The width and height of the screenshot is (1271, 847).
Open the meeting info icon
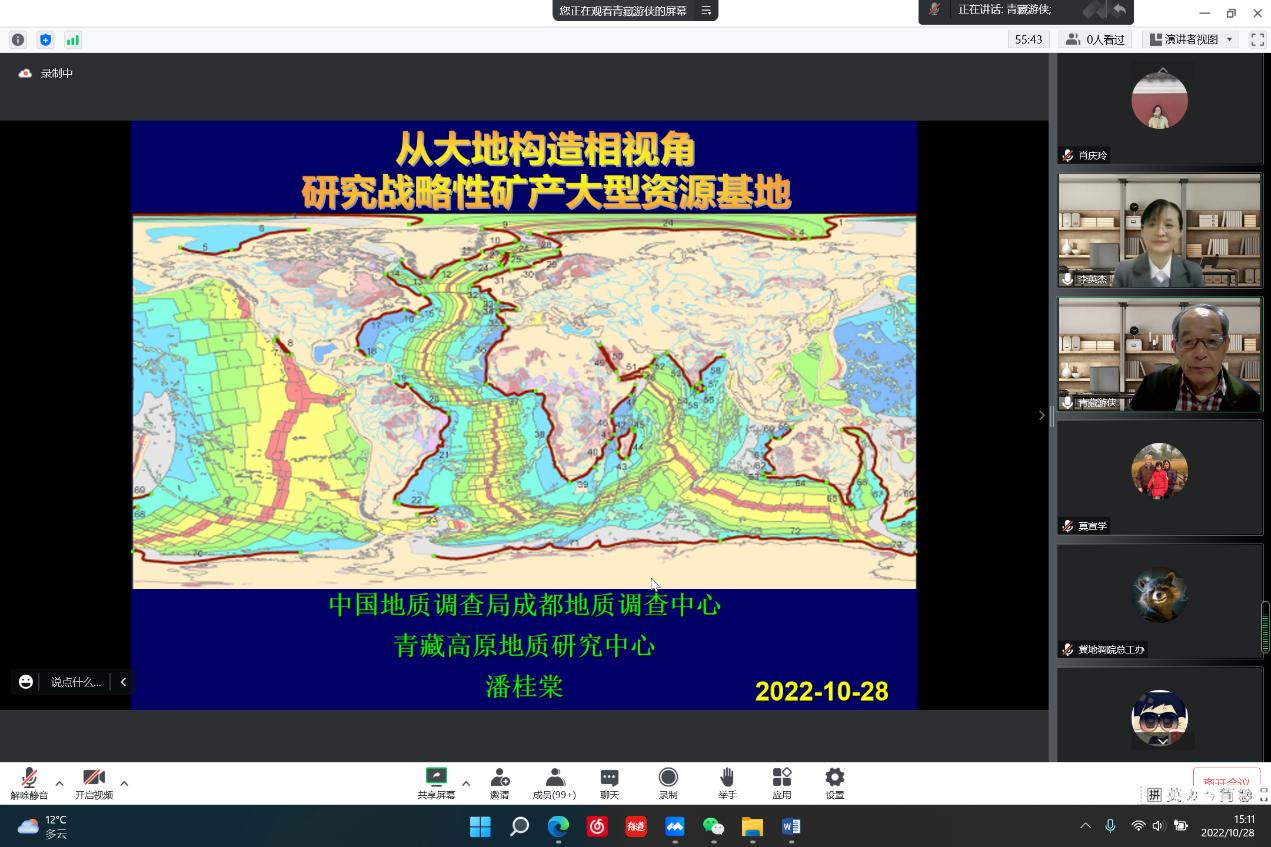click(18, 40)
